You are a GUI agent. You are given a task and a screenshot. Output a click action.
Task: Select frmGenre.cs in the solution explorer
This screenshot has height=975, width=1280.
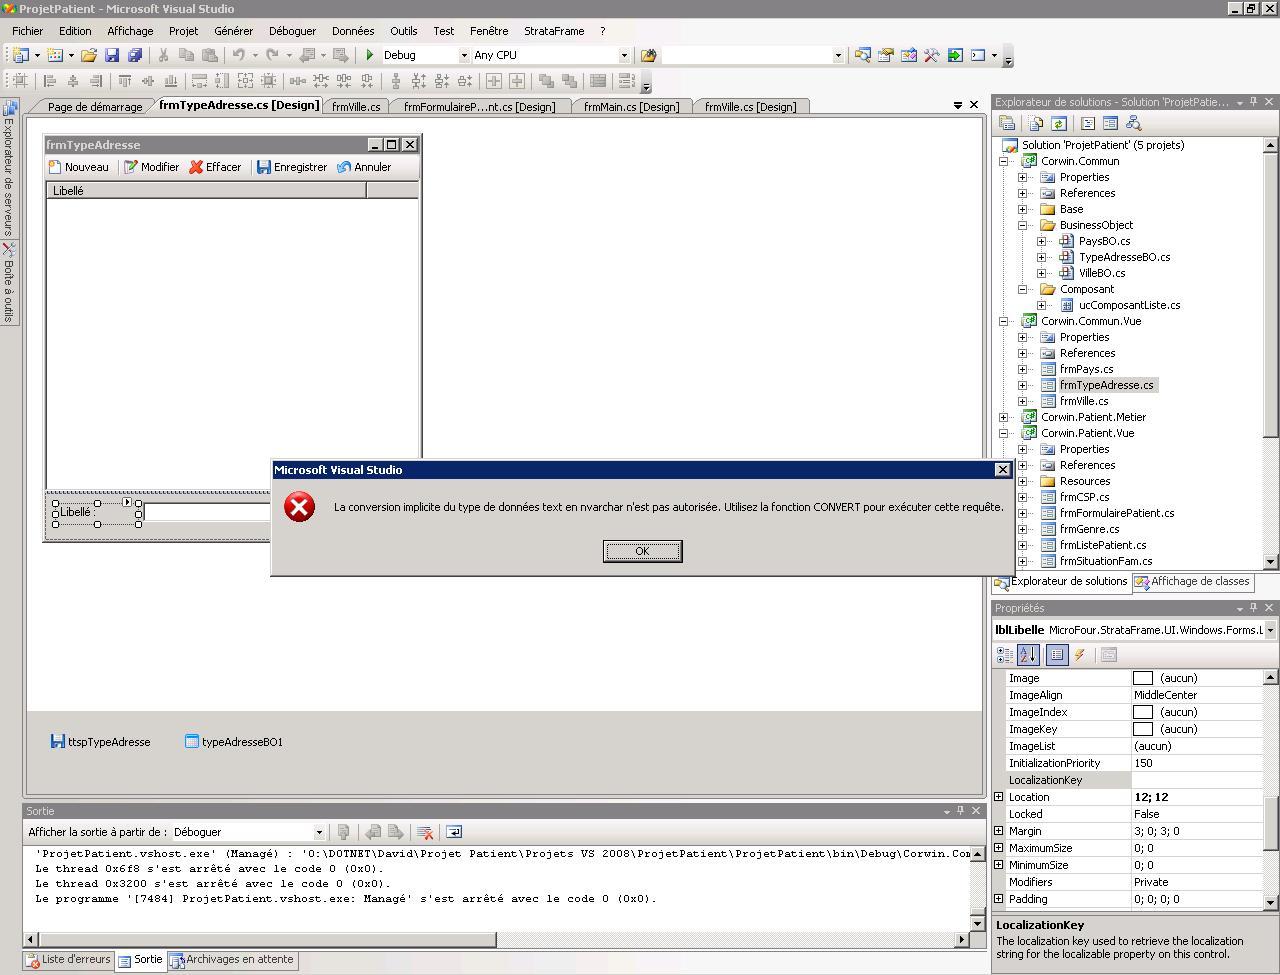[1089, 529]
